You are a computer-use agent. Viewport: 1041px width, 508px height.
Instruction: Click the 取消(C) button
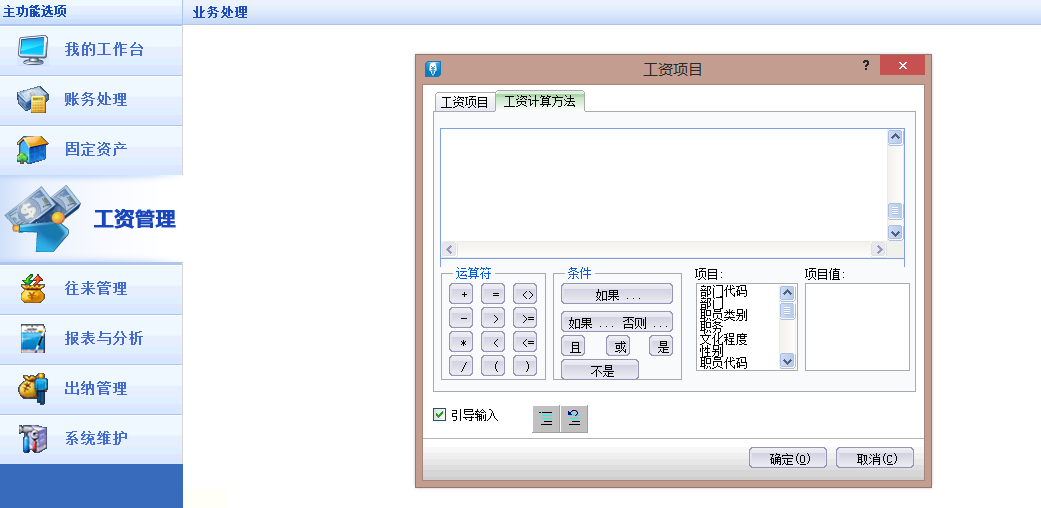click(x=875, y=458)
